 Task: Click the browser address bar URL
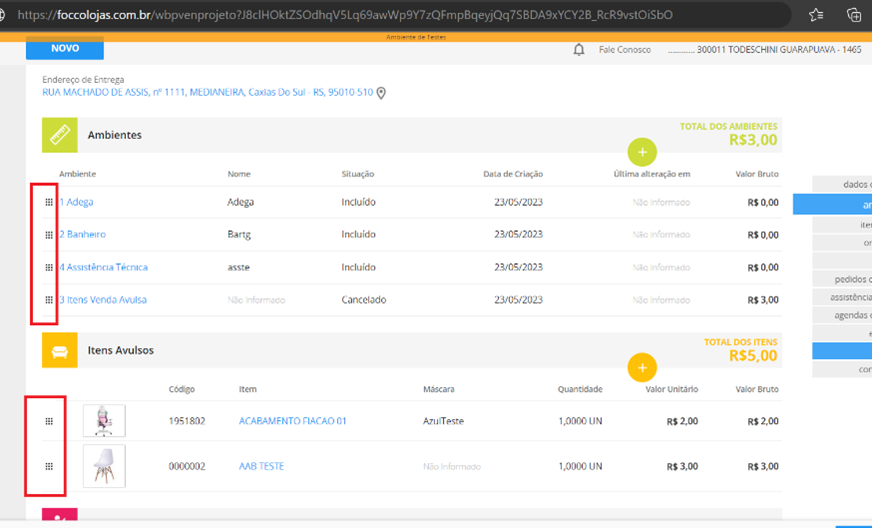click(x=345, y=15)
